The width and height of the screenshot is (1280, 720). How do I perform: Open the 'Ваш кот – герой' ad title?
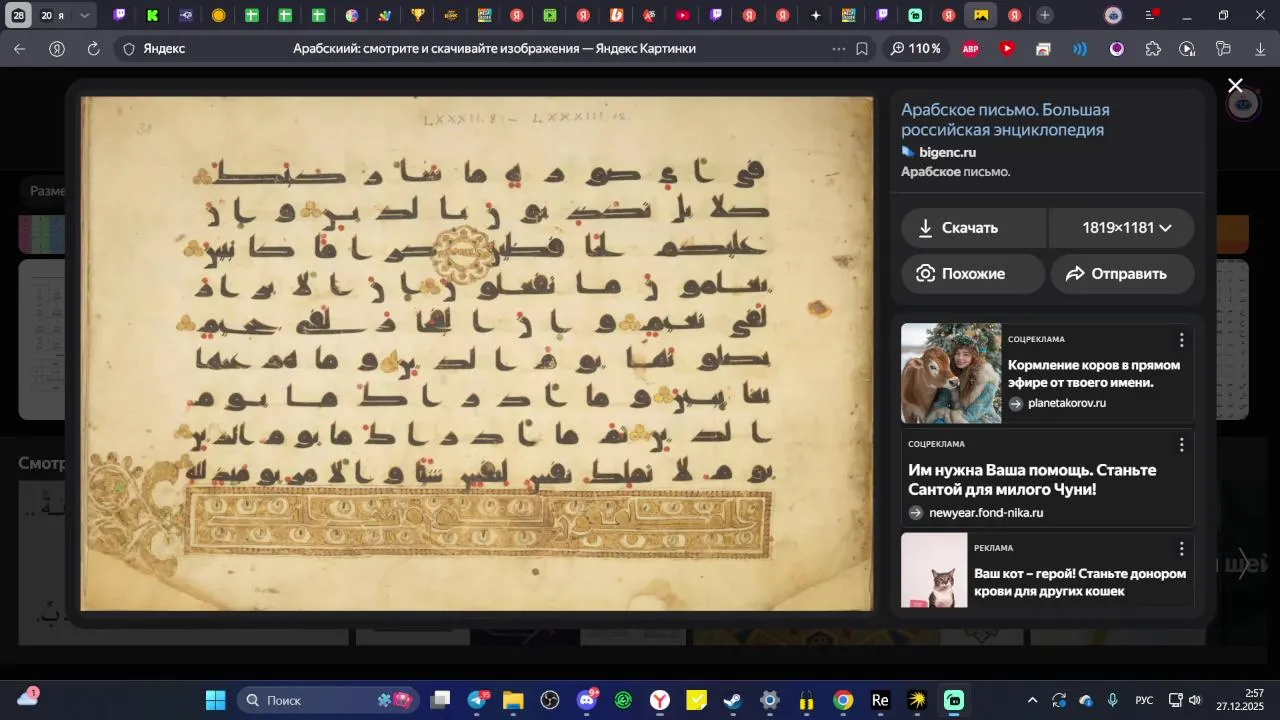(1080, 582)
